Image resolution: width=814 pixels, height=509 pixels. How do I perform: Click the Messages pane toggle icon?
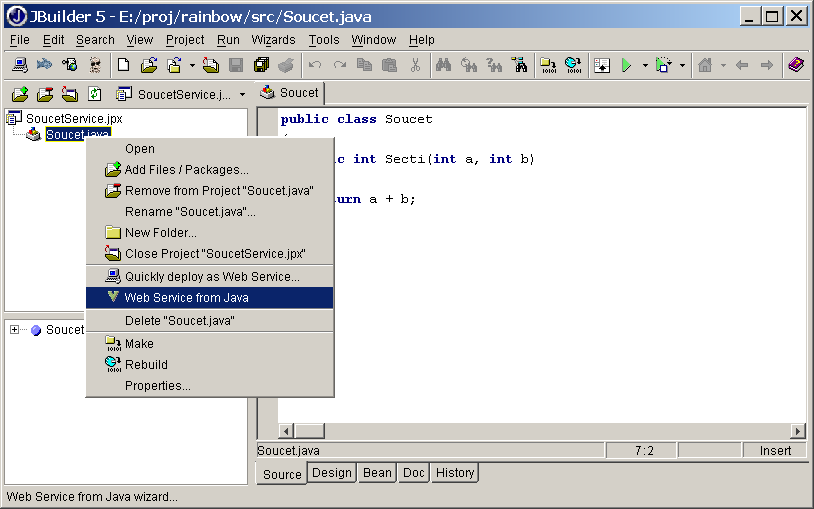pos(602,65)
